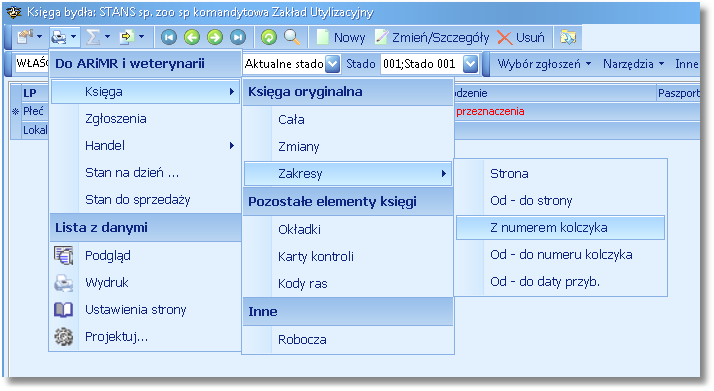Open the sigma dropdown arrow

point(107,37)
